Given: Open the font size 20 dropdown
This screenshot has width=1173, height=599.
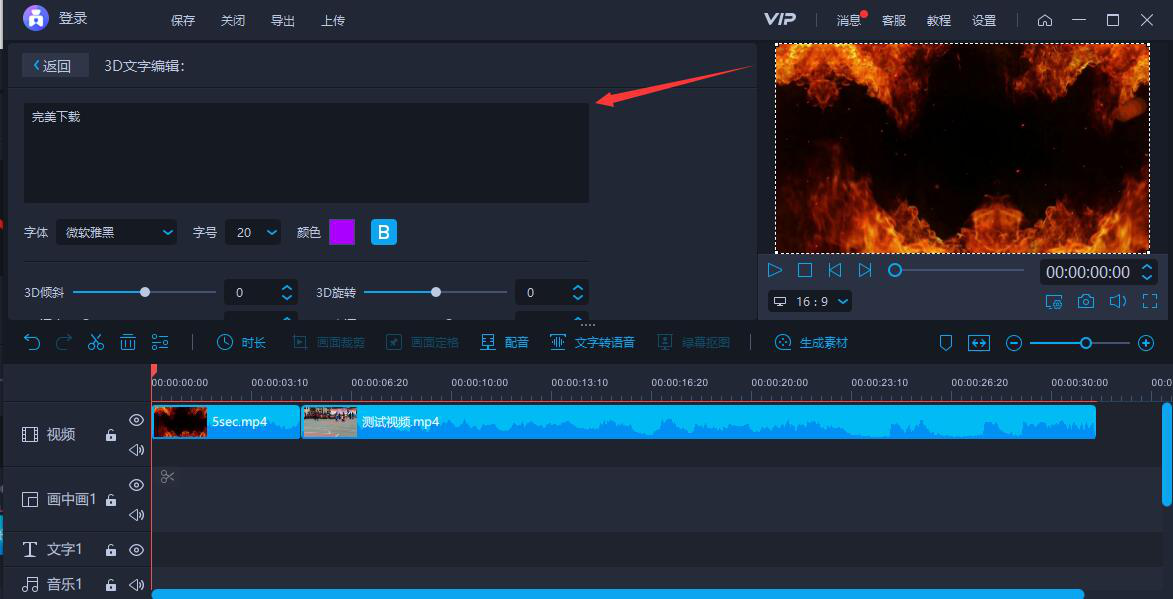Looking at the screenshot, I should click(x=253, y=232).
